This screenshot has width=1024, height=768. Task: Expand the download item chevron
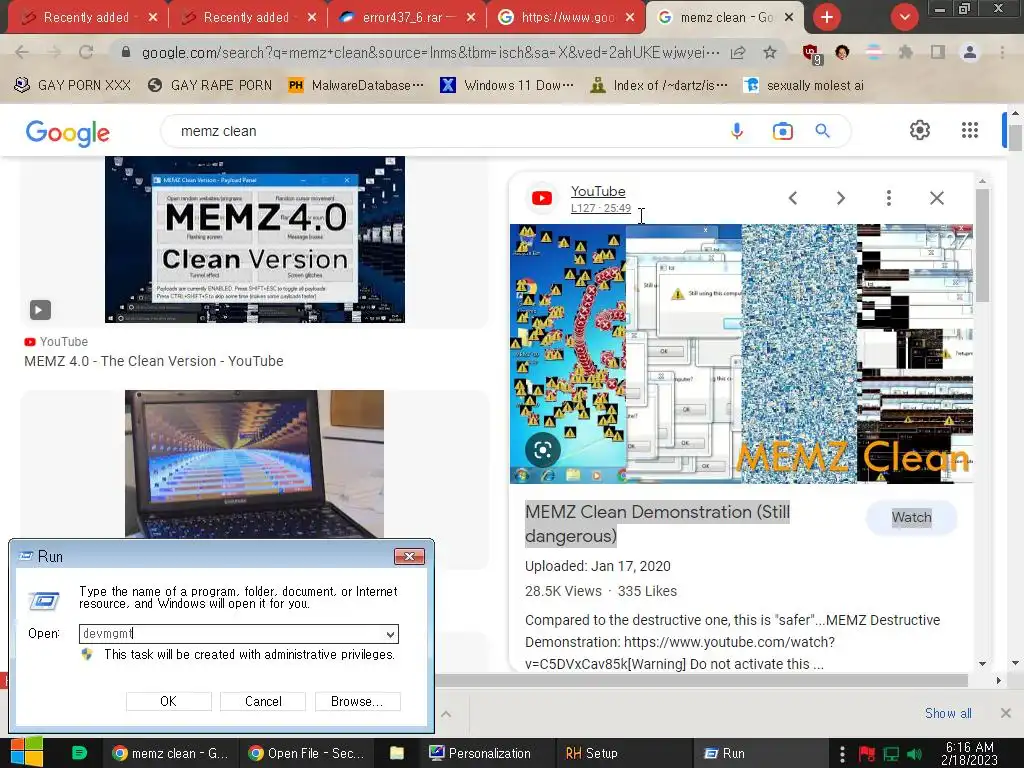click(x=446, y=714)
